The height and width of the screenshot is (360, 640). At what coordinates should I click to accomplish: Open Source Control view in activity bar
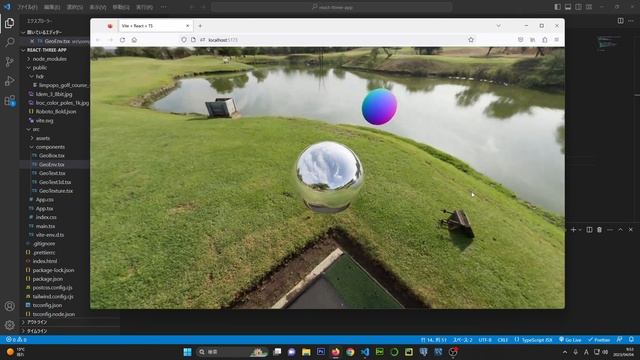click(x=9, y=62)
